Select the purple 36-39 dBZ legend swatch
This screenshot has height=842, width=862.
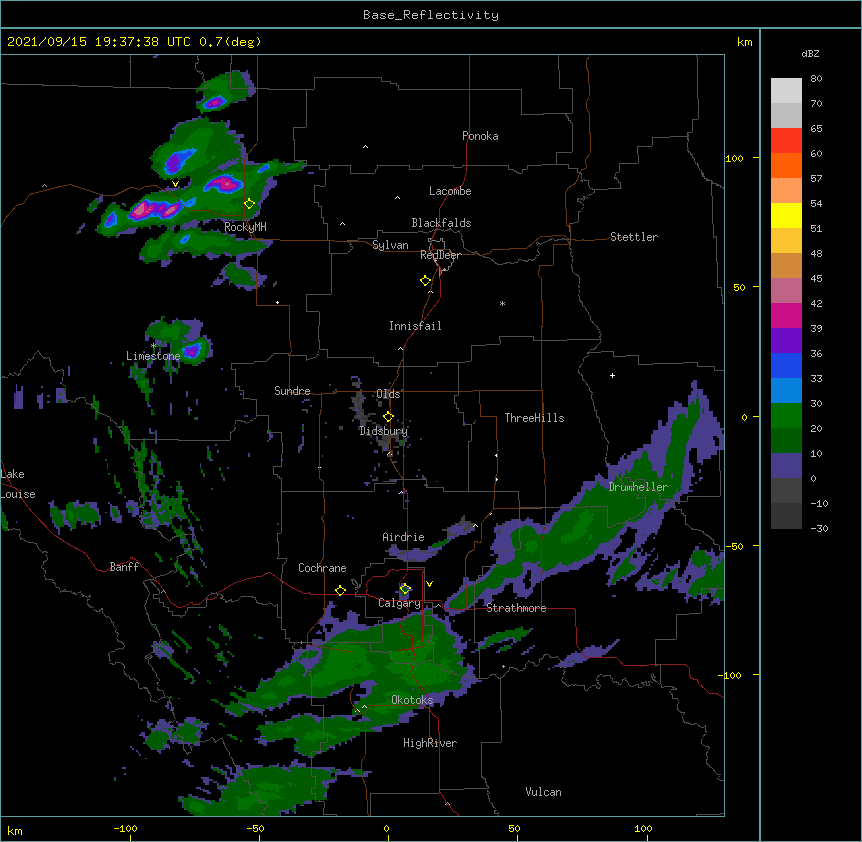click(x=786, y=340)
